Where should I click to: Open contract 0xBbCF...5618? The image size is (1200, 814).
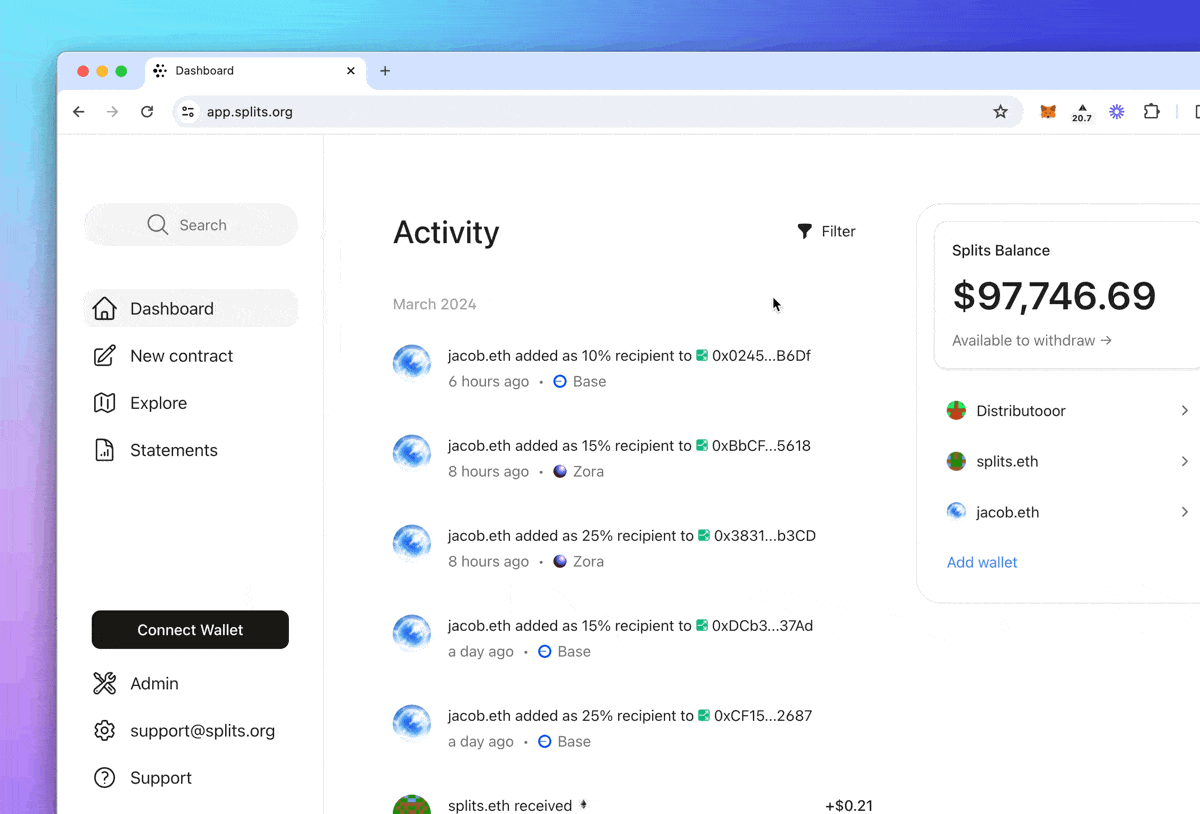(x=761, y=446)
